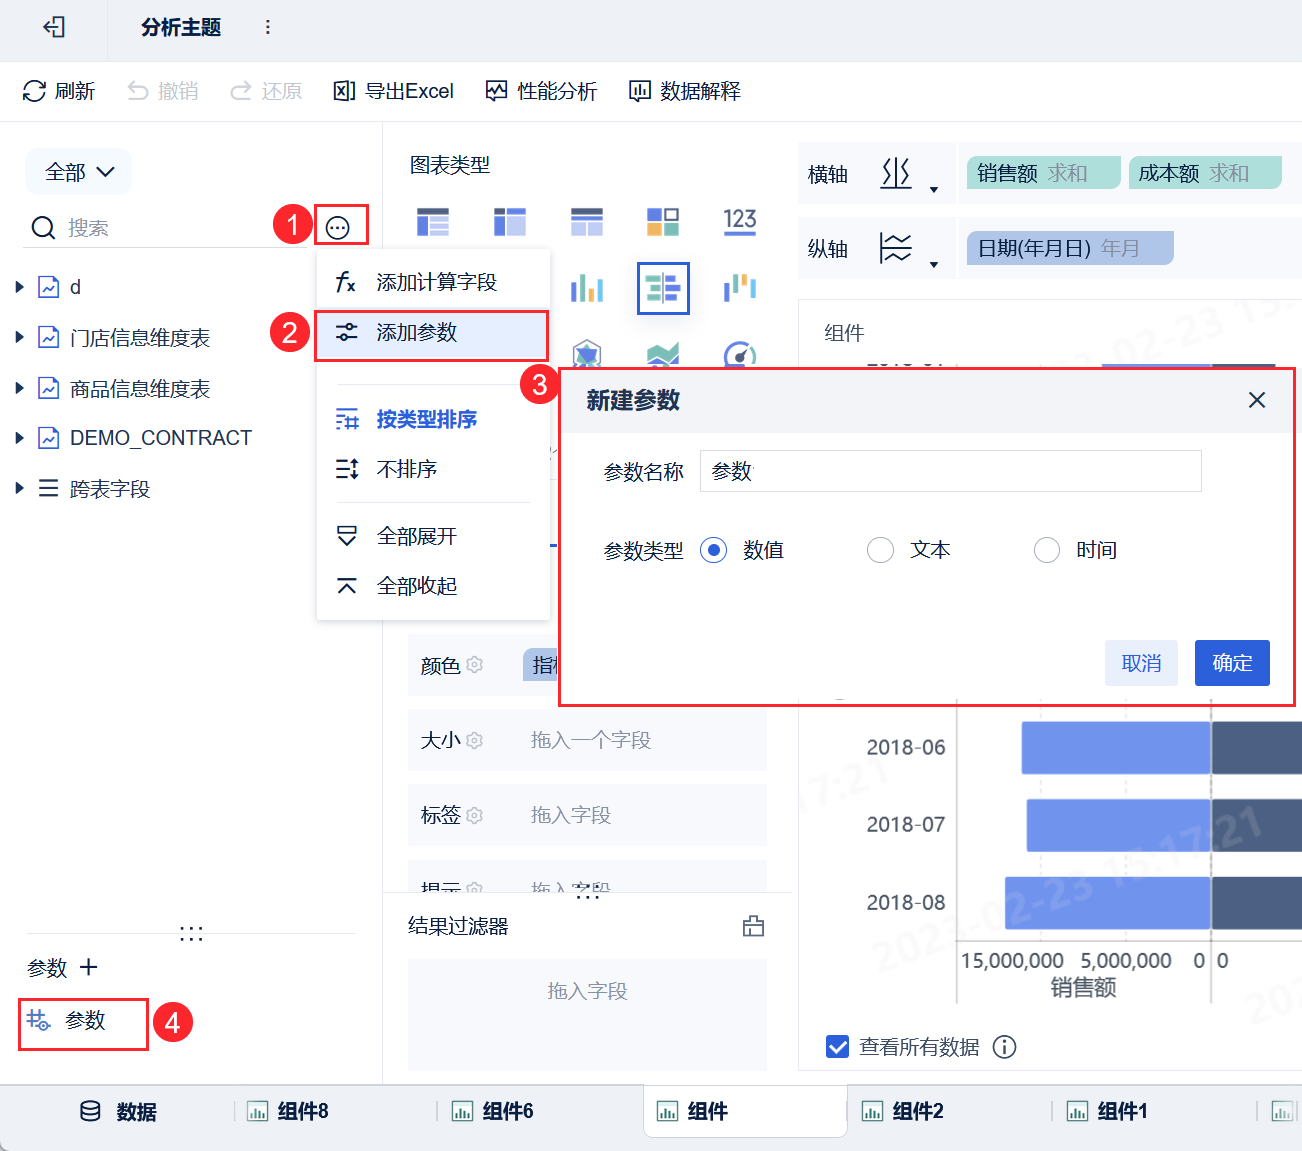Image resolution: width=1302 pixels, height=1151 pixels.
Task: Switch to the 组件2 tab
Action: [x=903, y=1112]
